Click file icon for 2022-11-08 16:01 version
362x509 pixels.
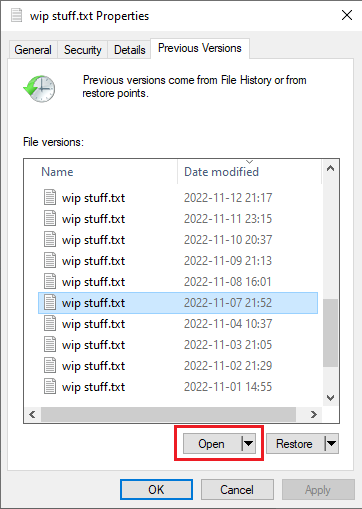pyautogui.click(x=50, y=281)
